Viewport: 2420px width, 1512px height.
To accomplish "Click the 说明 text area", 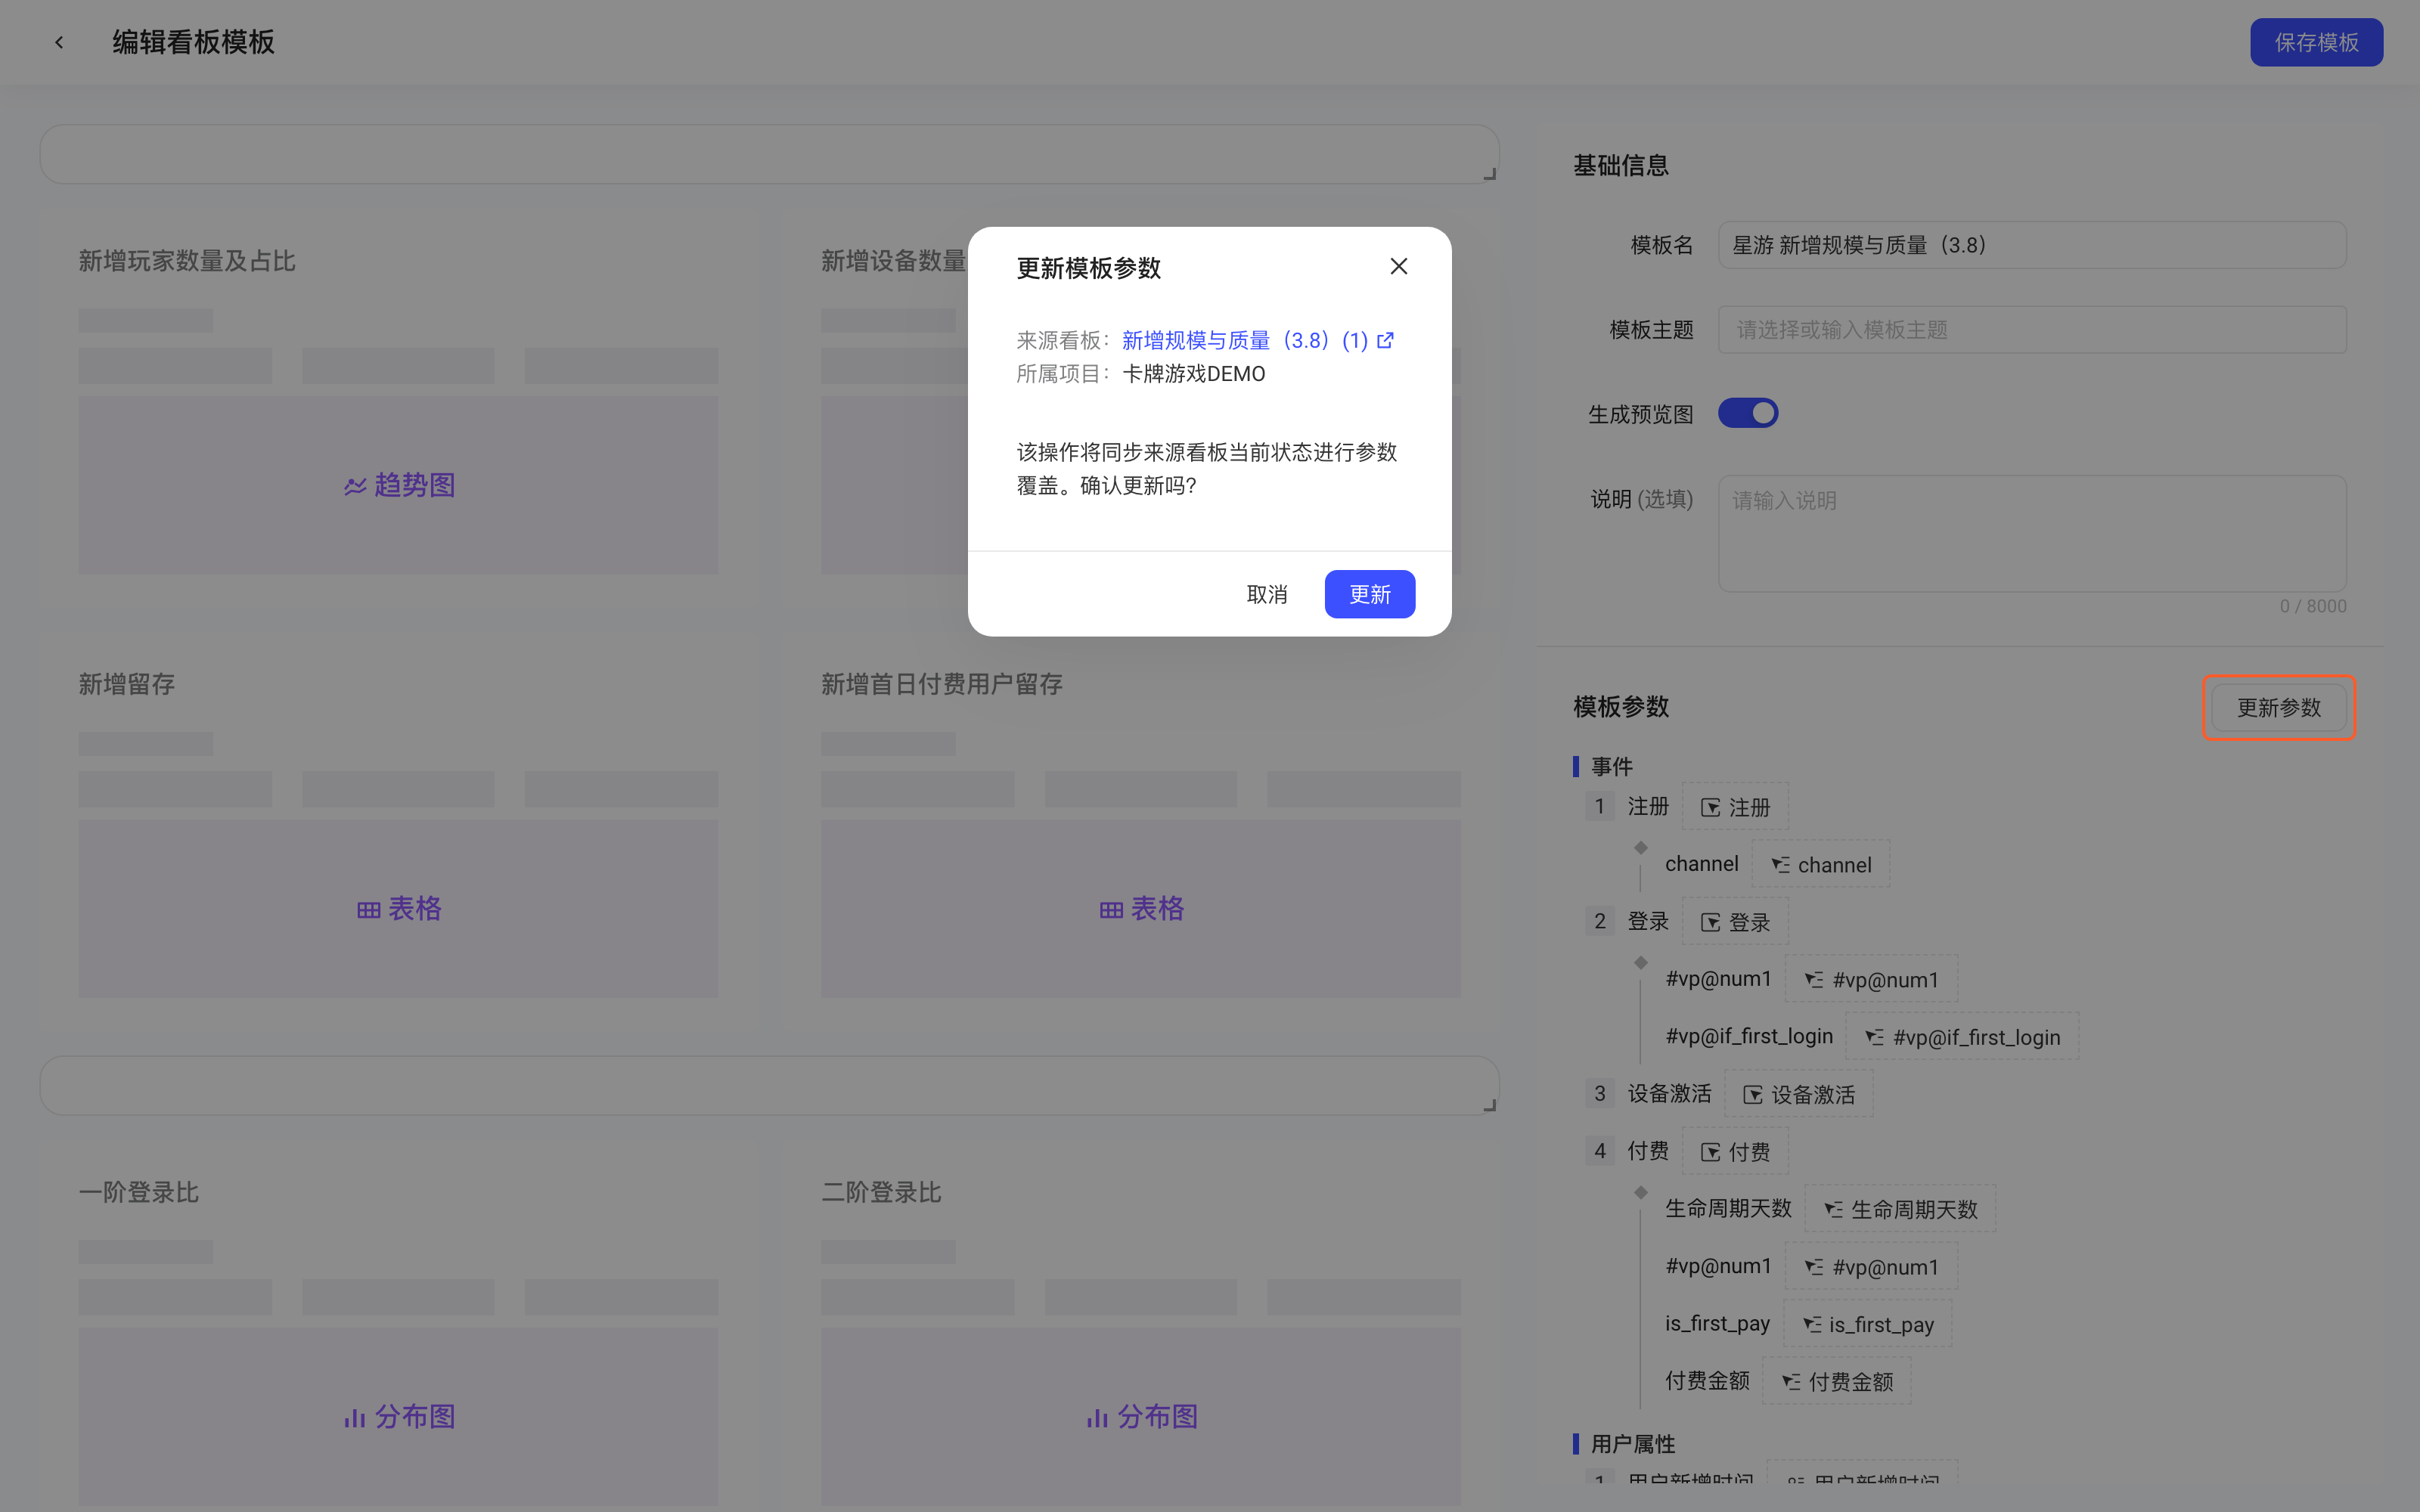I will coord(2031,533).
